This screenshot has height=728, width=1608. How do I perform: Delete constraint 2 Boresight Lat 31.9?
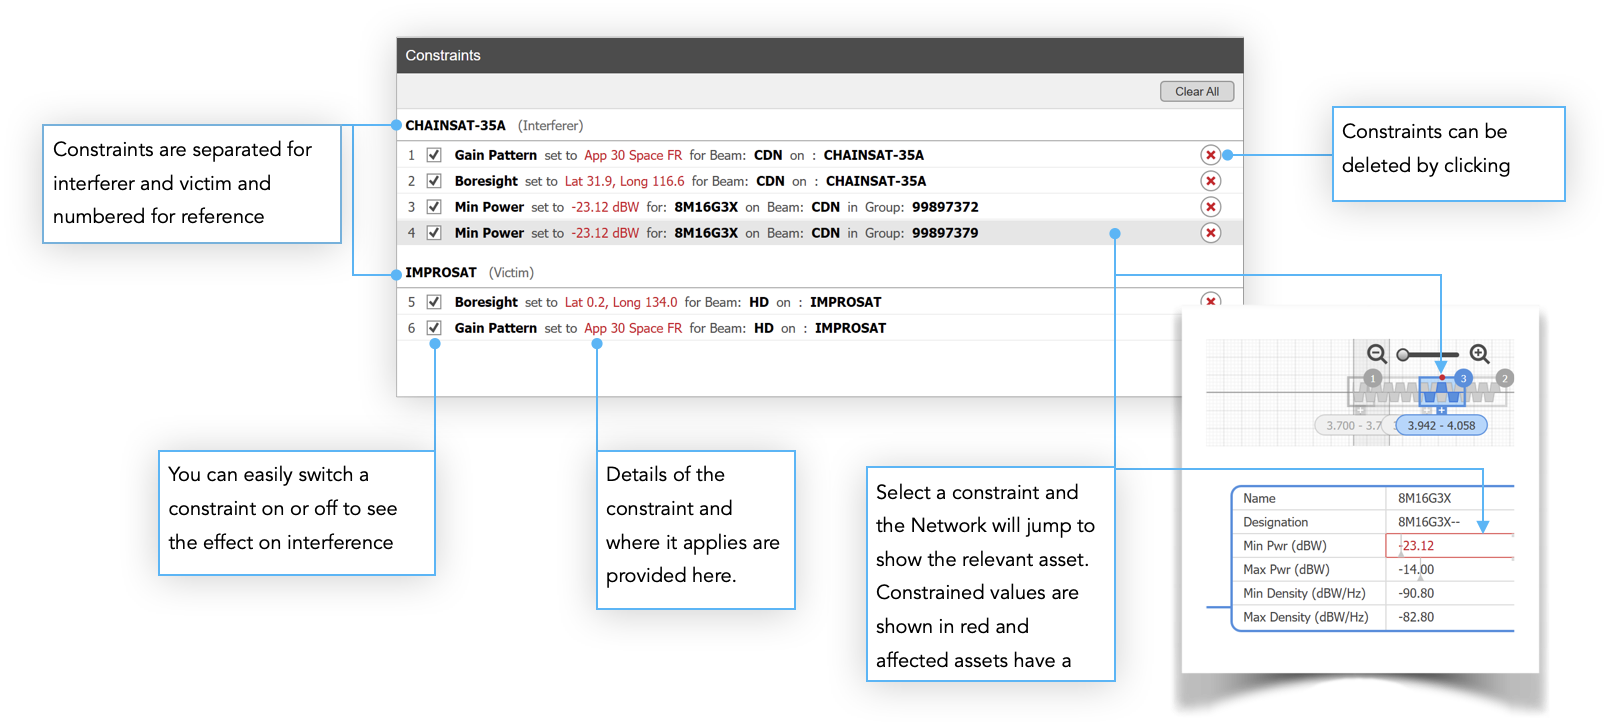click(x=1210, y=181)
